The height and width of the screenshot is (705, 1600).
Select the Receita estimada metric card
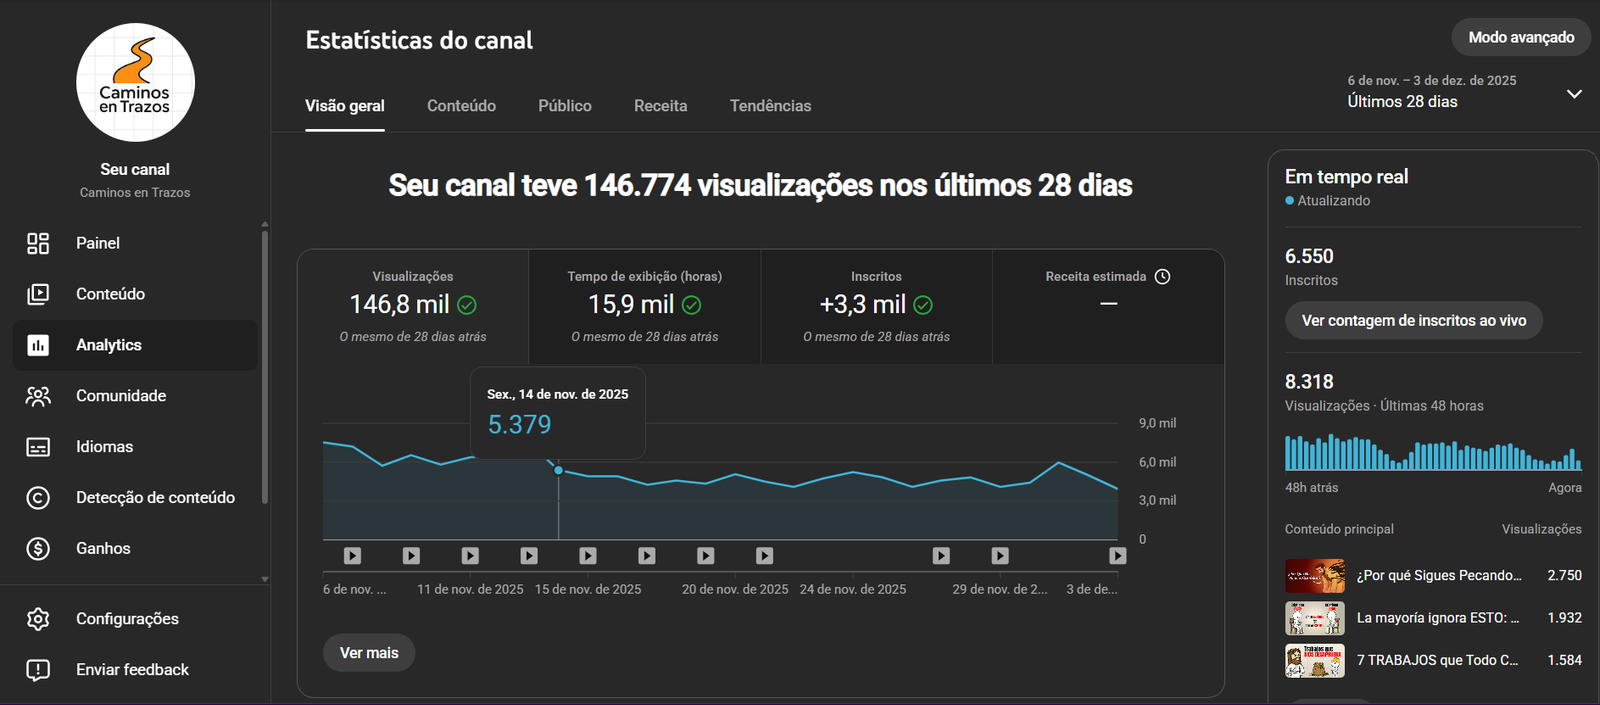pyautogui.click(x=1108, y=306)
